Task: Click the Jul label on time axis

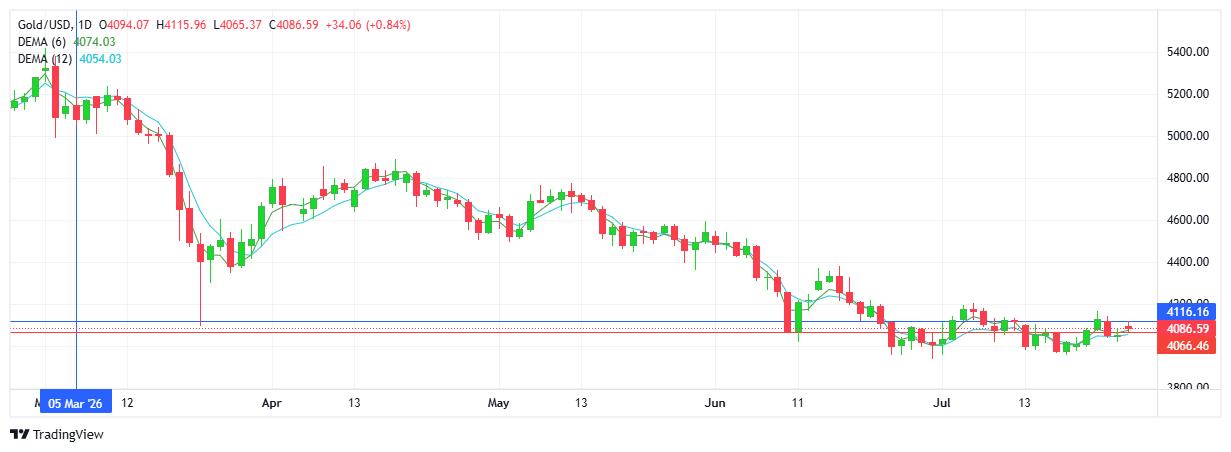Action: (x=940, y=403)
